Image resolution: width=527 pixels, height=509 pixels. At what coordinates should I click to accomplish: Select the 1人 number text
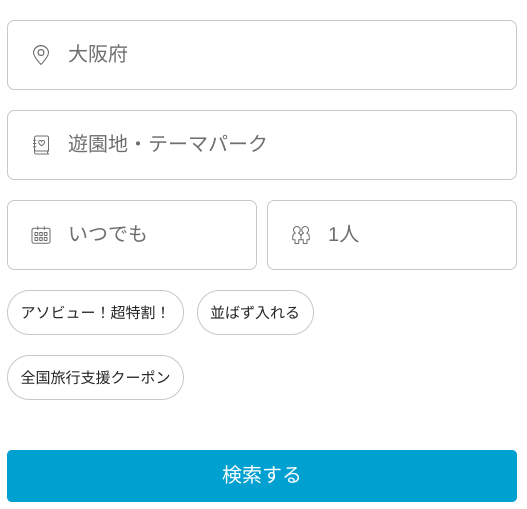(x=343, y=234)
